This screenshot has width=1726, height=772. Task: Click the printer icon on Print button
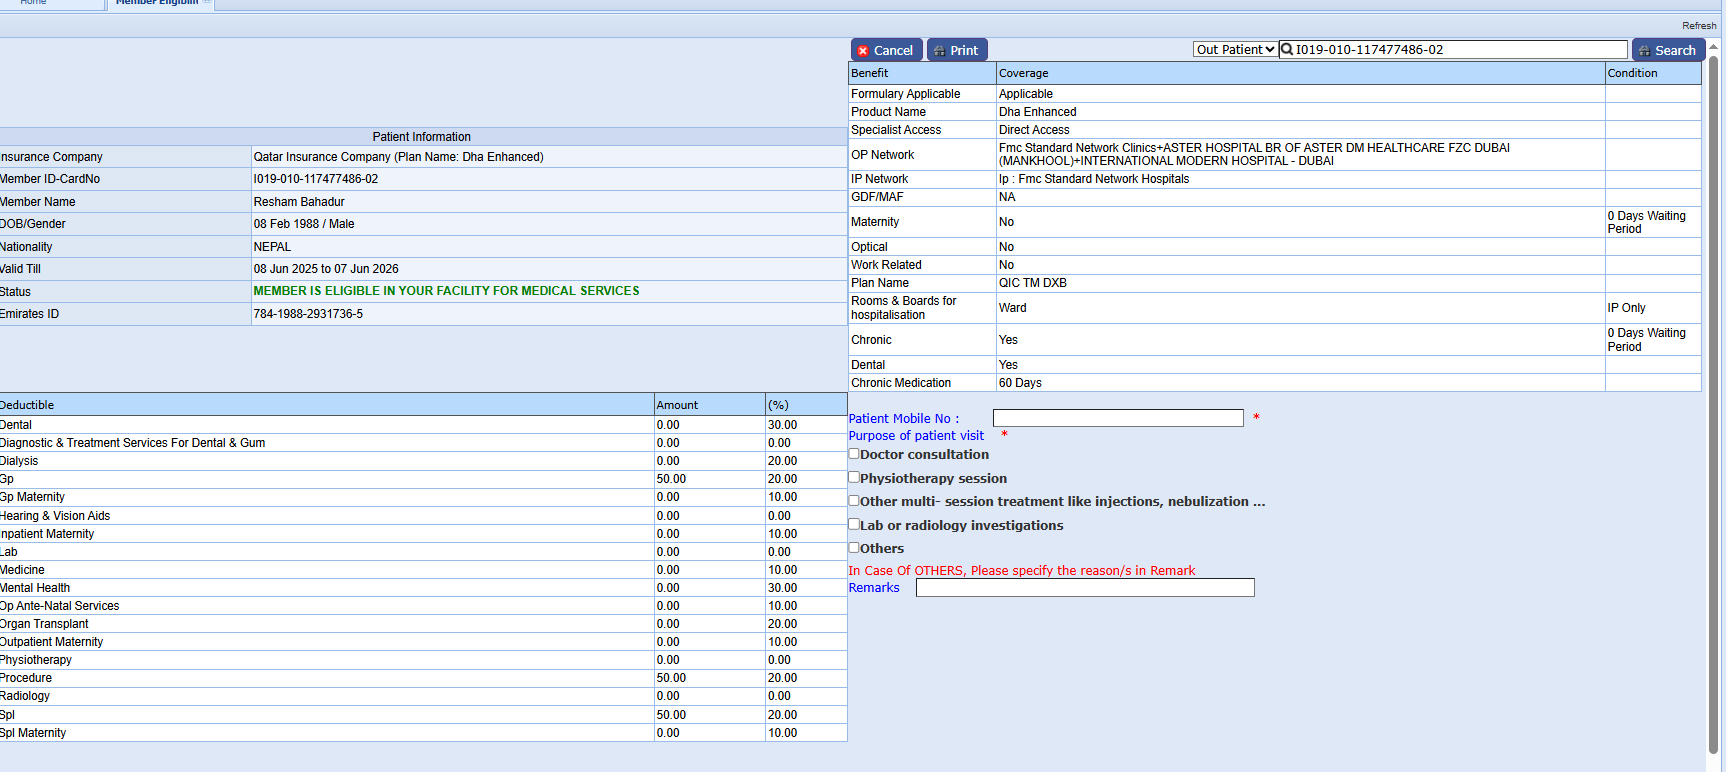[939, 51]
